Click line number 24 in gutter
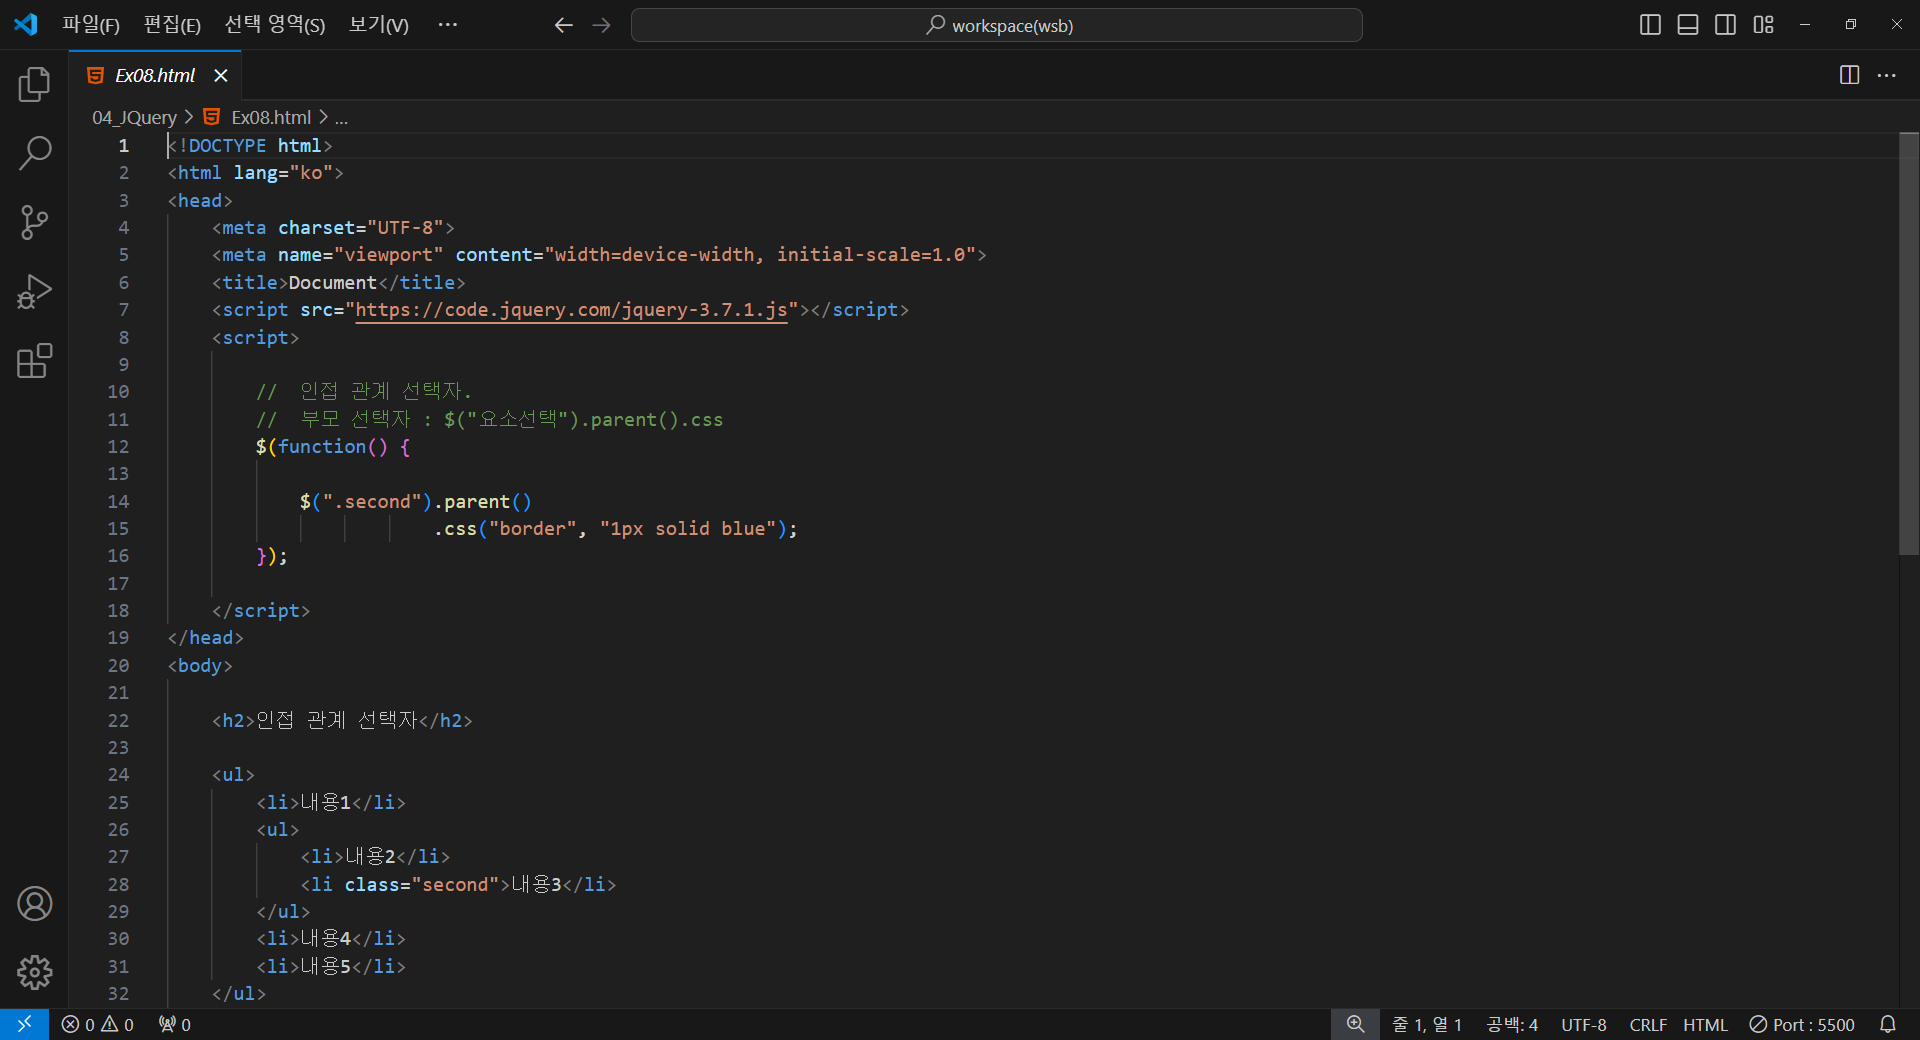 click(118, 775)
